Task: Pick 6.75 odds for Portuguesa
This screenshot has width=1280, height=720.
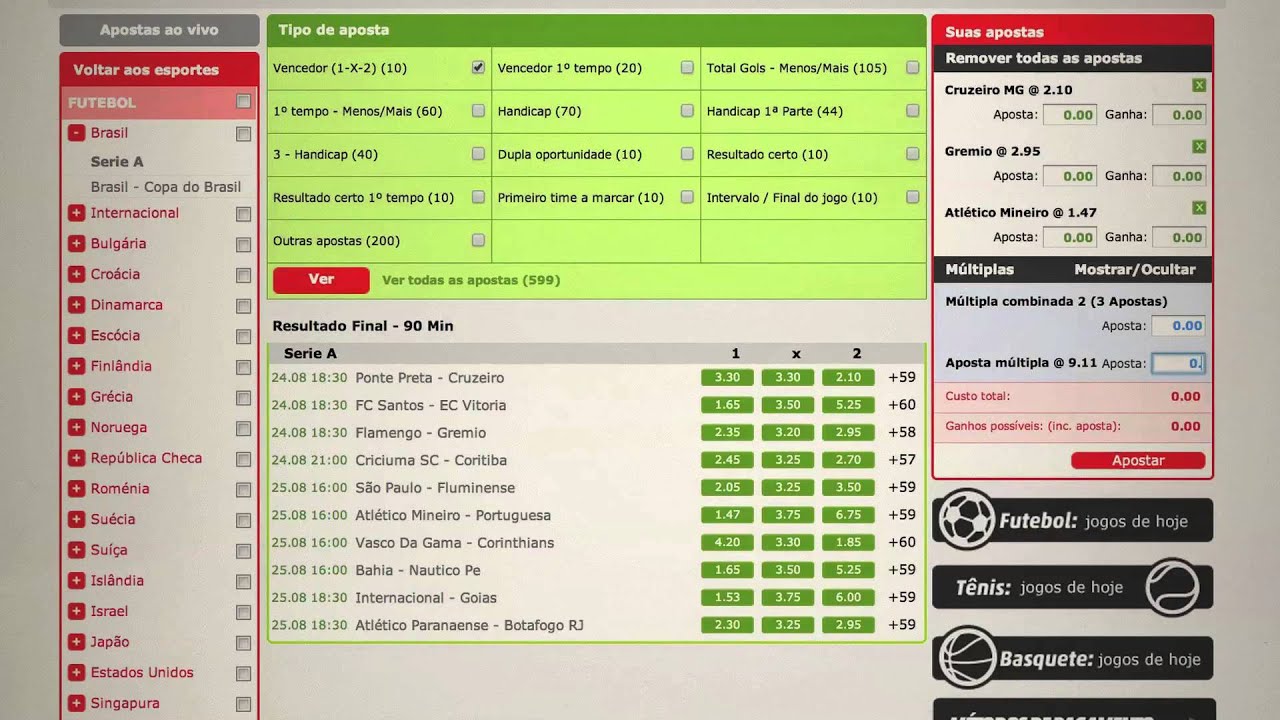Action: point(848,515)
